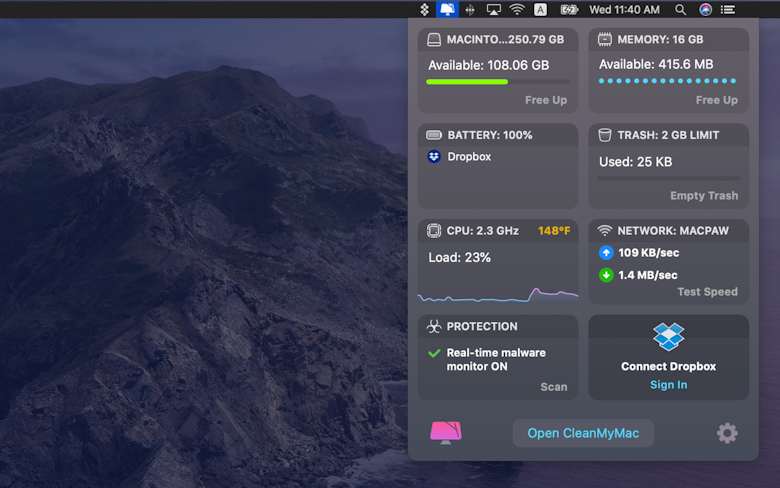Click the crosshair-style menu bar icon
The image size is (780, 488).
click(x=470, y=9)
